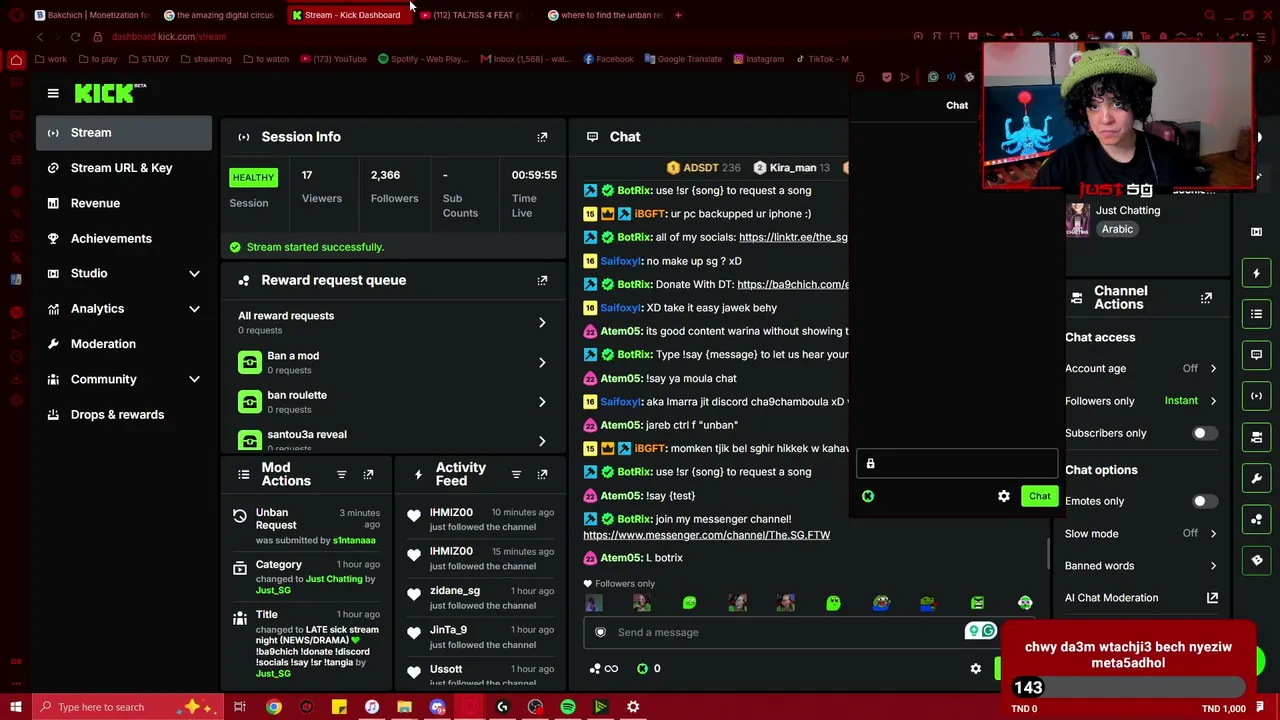This screenshot has height=720, width=1280.
Task: Open the YouTube bookmark
Action: [x=332, y=59]
